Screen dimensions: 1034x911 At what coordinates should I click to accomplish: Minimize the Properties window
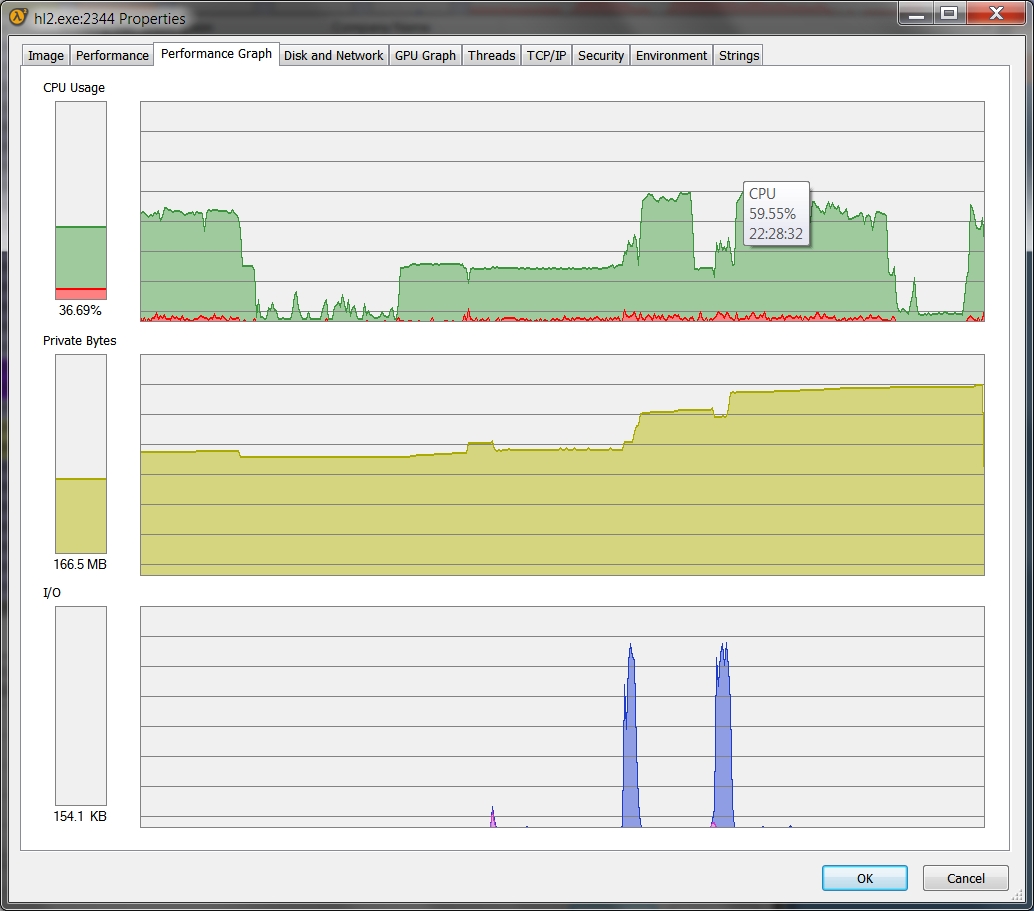(x=916, y=14)
